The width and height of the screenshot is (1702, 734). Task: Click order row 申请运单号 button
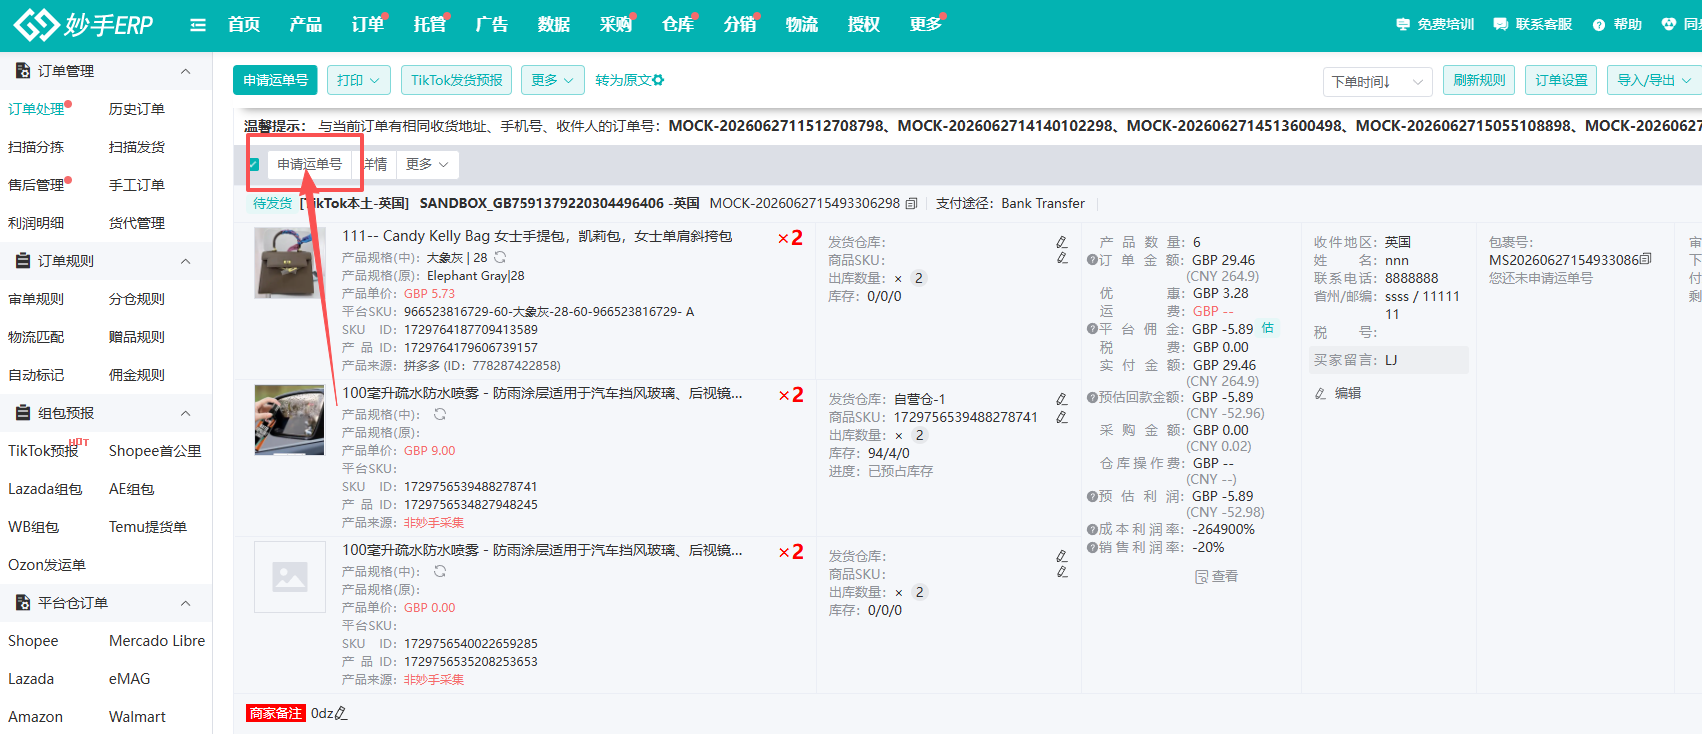point(310,164)
